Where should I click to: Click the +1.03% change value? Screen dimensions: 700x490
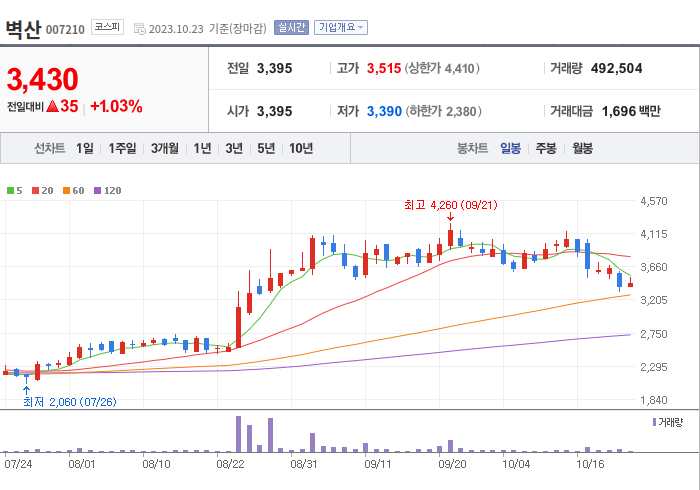coord(116,106)
